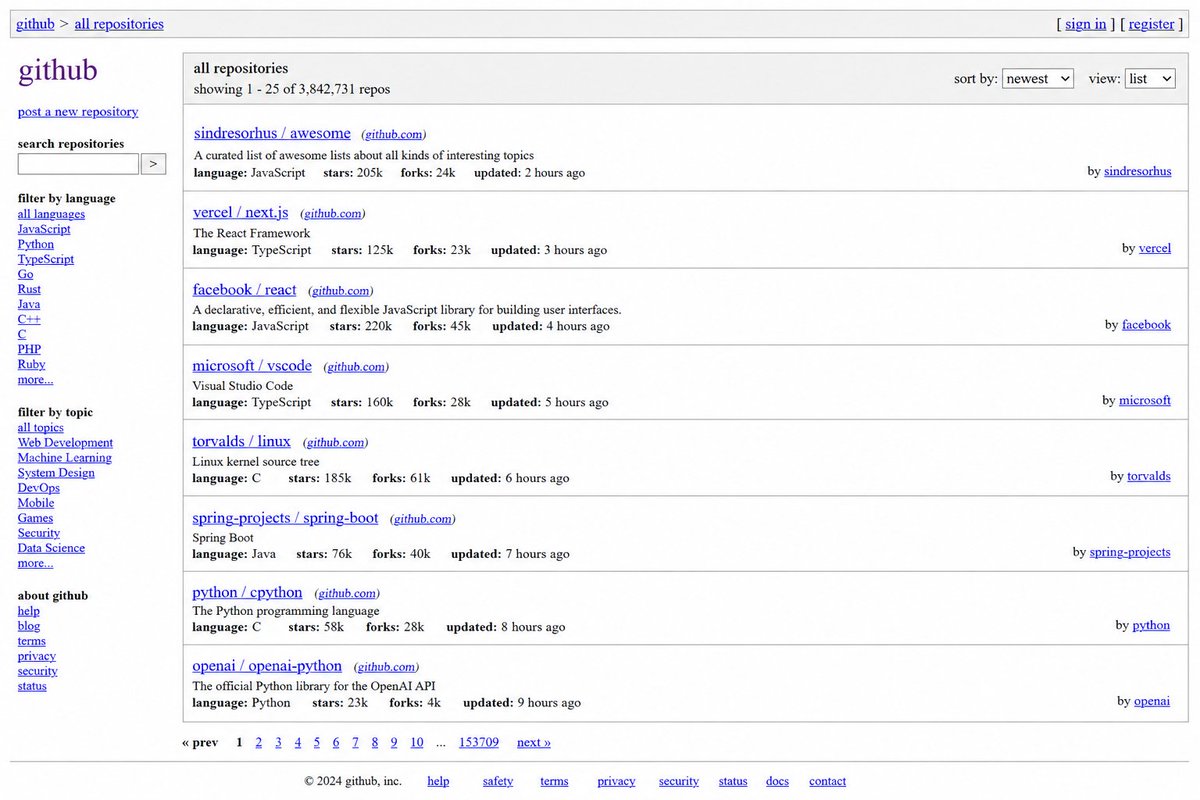Filter by Games topic

pyautogui.click(x=35, y=518)
